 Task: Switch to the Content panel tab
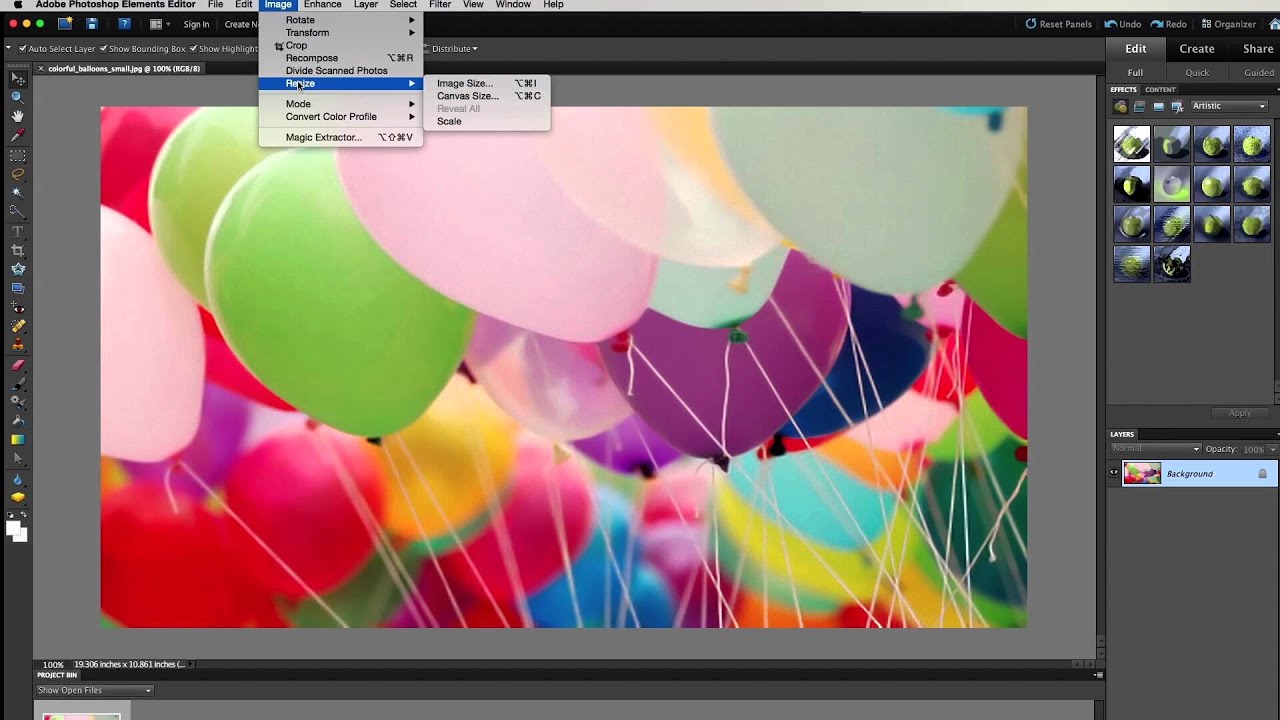click(x=1160, y=90)
